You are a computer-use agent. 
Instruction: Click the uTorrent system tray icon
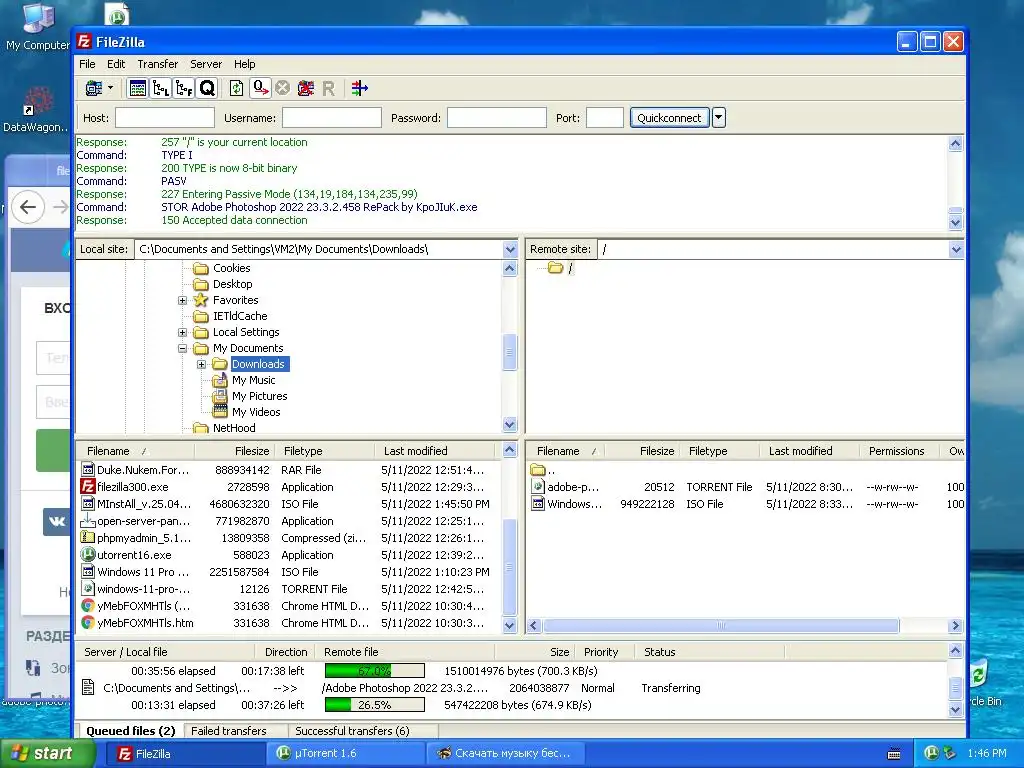[x=931, y=753]
